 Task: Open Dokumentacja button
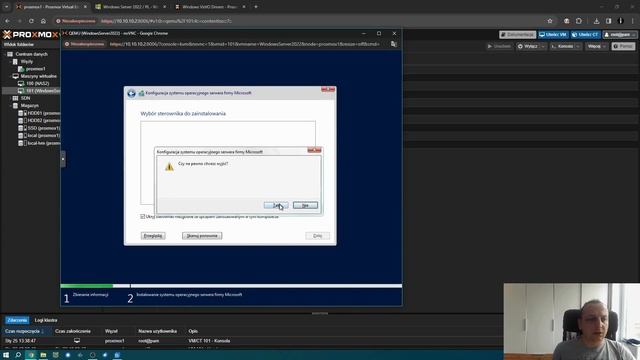point(518,35)
